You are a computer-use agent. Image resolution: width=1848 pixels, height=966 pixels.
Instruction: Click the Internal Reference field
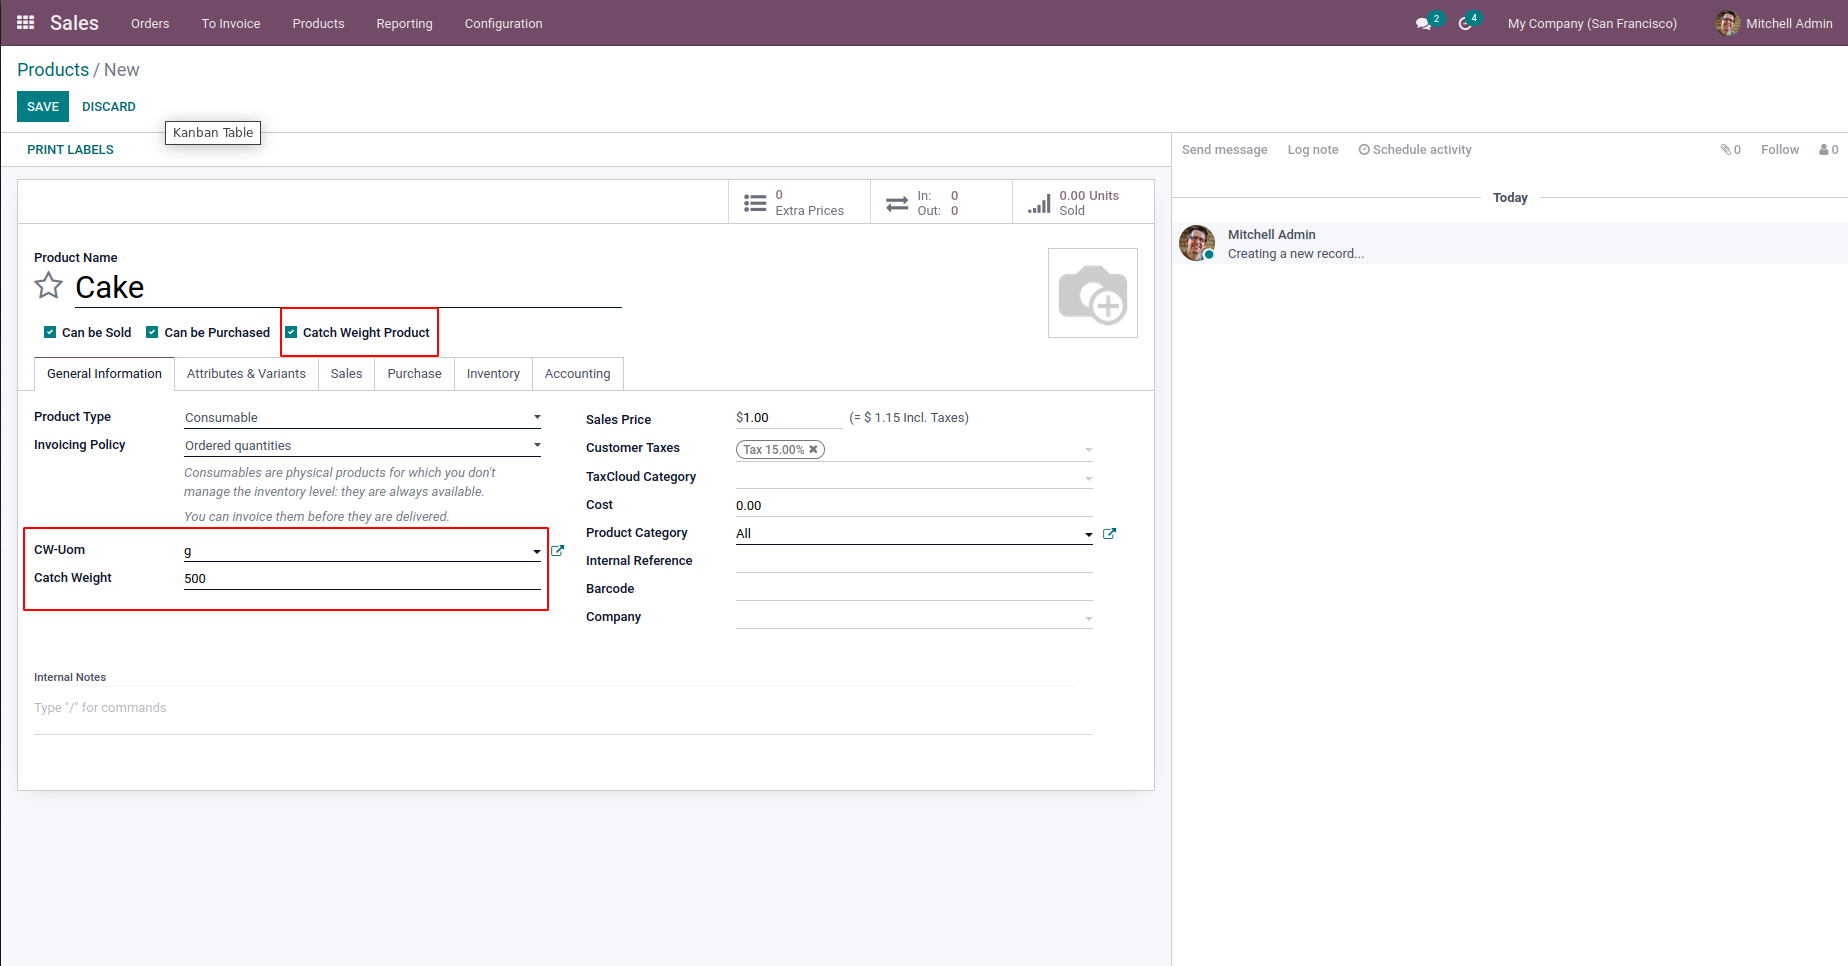(914, 561)
